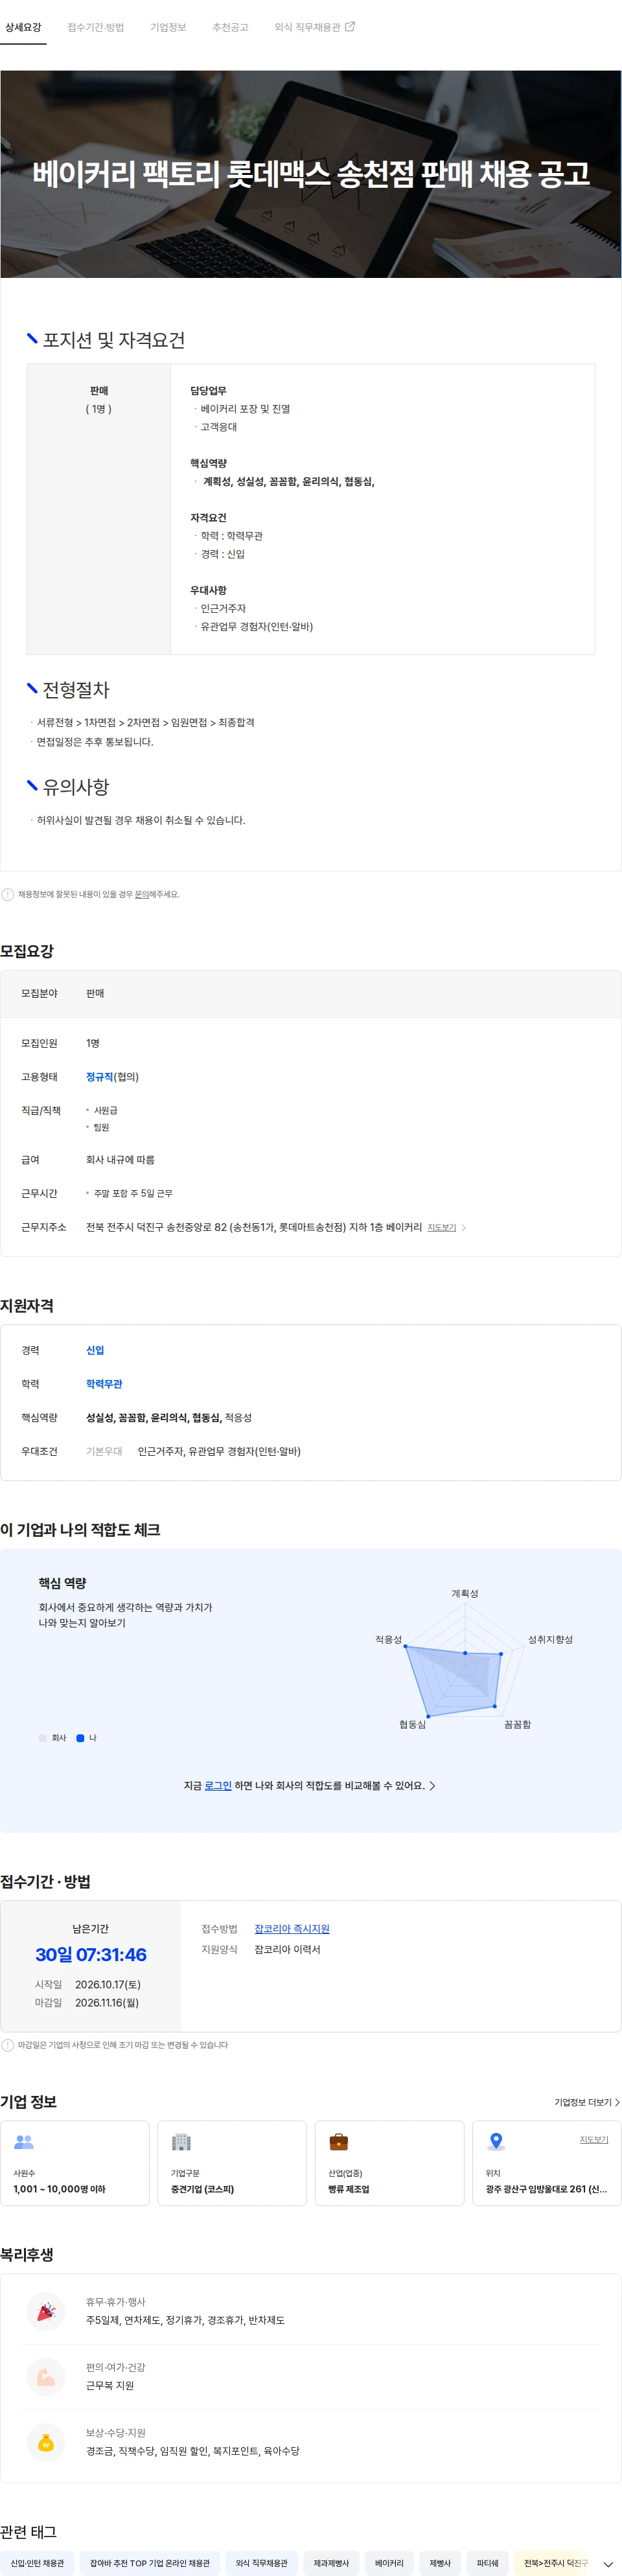Click the map pin icon on 위치 card
622x2576 pixels.
(496, 2142)
